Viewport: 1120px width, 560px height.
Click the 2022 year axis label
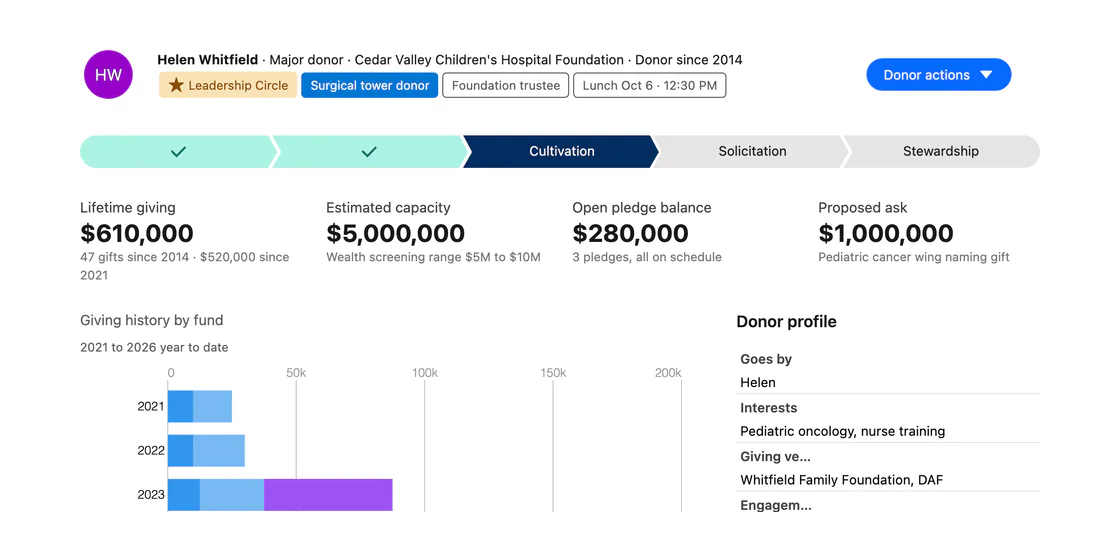(x=151, y=451)
